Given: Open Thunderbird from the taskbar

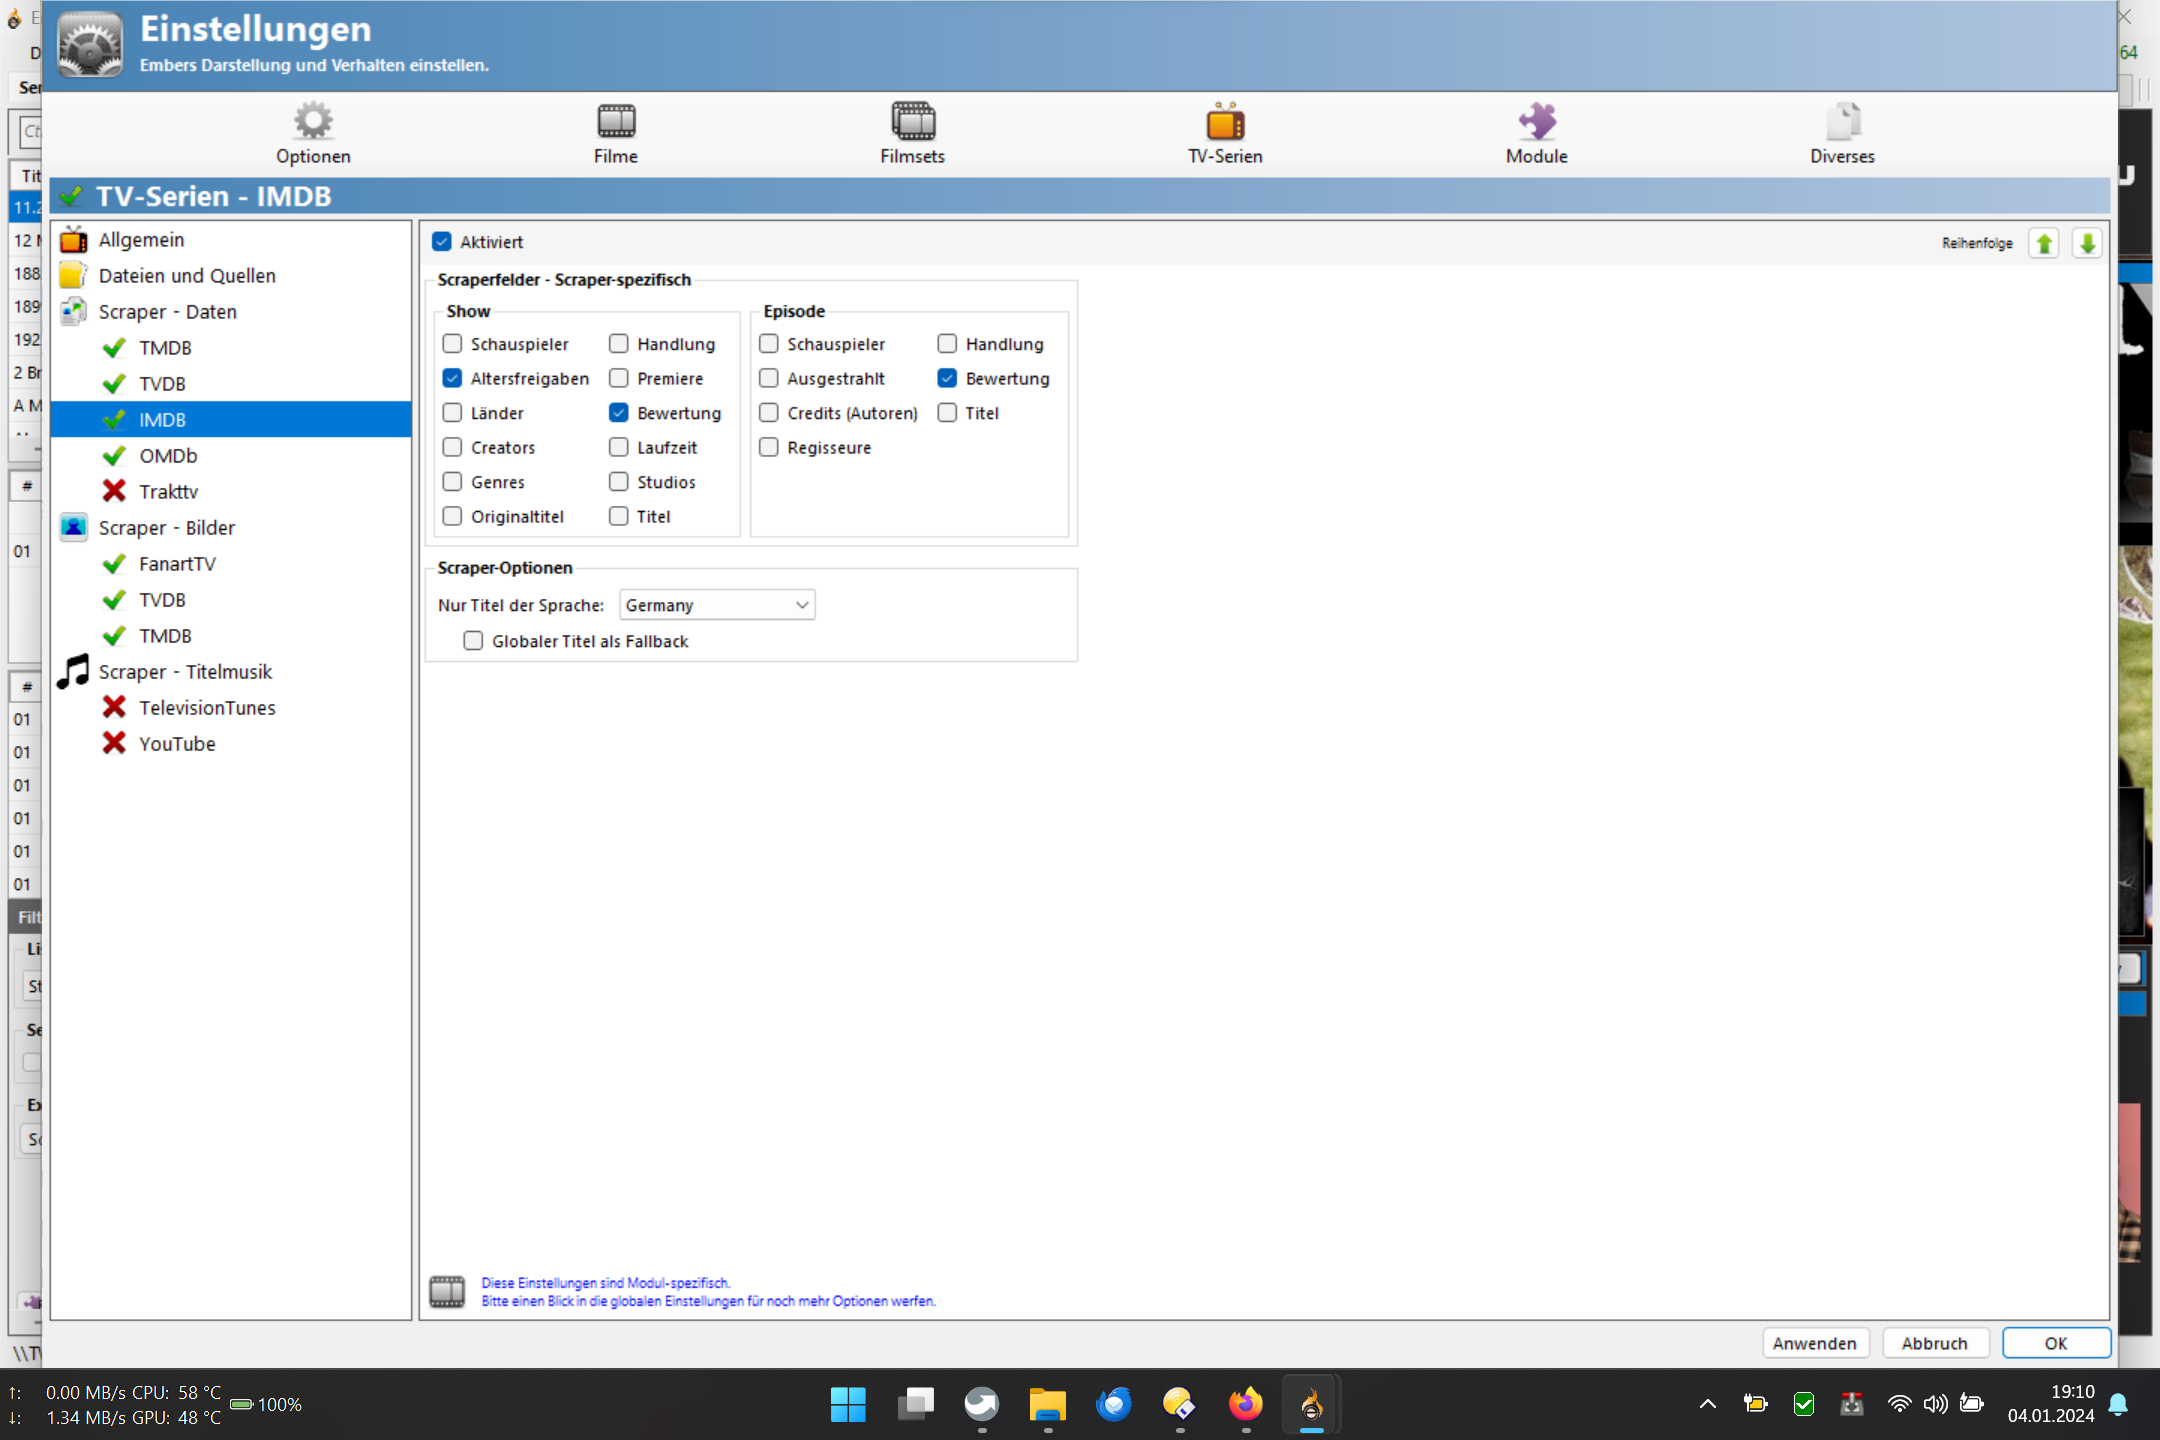Looking at the screenshot, I should (x=1113, y=1404).
